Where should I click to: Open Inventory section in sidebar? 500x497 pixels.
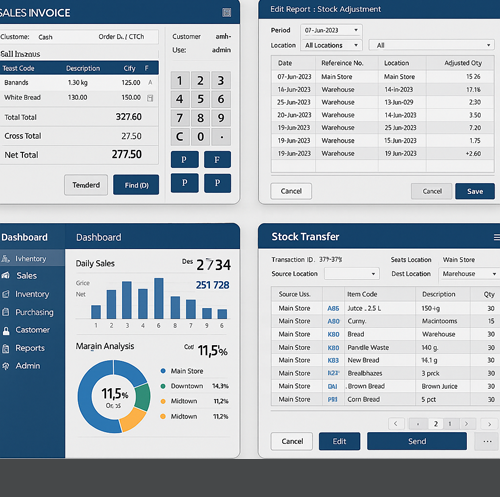(32, 294)
